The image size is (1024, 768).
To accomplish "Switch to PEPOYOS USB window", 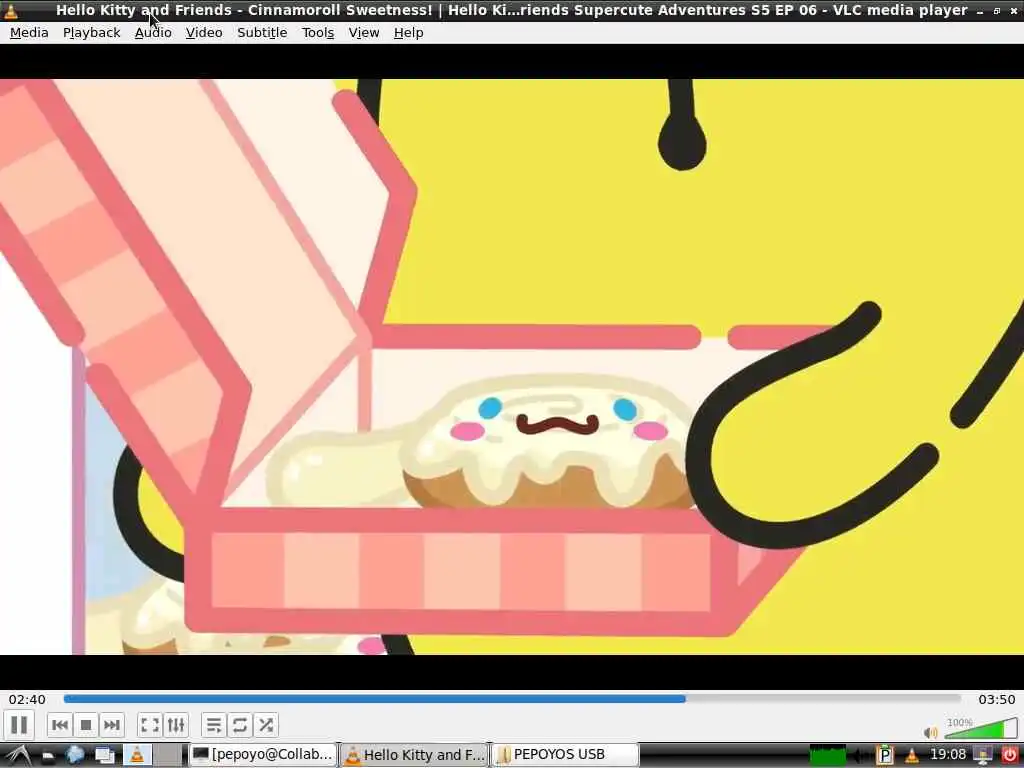I will (x=565, y=755).
